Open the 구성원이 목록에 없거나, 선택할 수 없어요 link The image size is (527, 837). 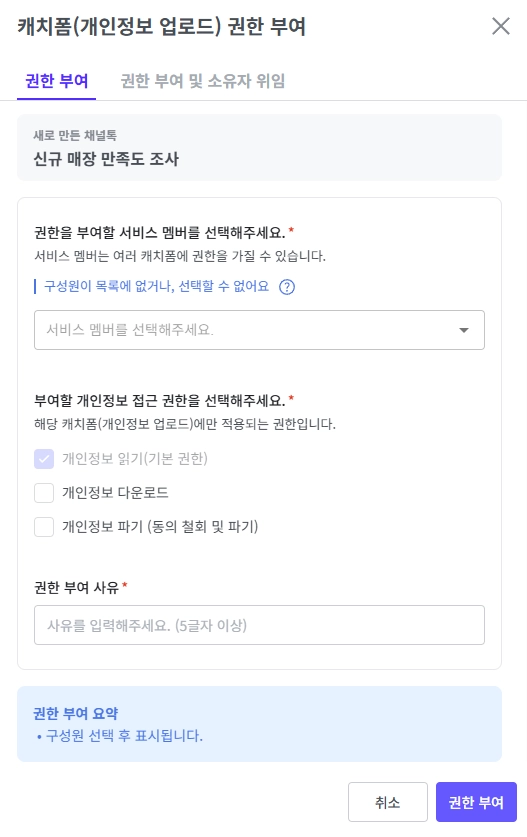[156, 287]
